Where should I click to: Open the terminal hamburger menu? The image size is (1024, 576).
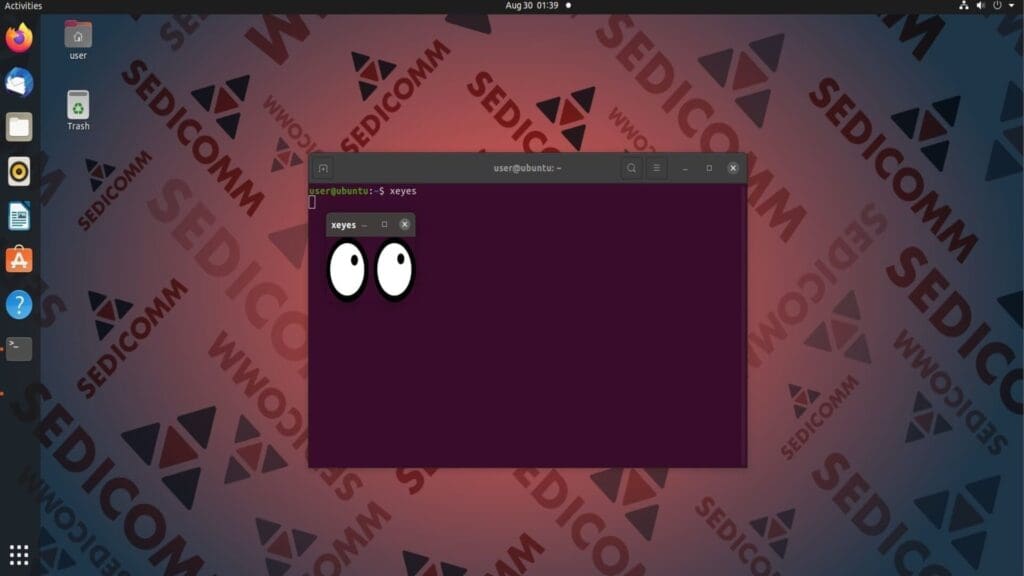coord(656,168)
